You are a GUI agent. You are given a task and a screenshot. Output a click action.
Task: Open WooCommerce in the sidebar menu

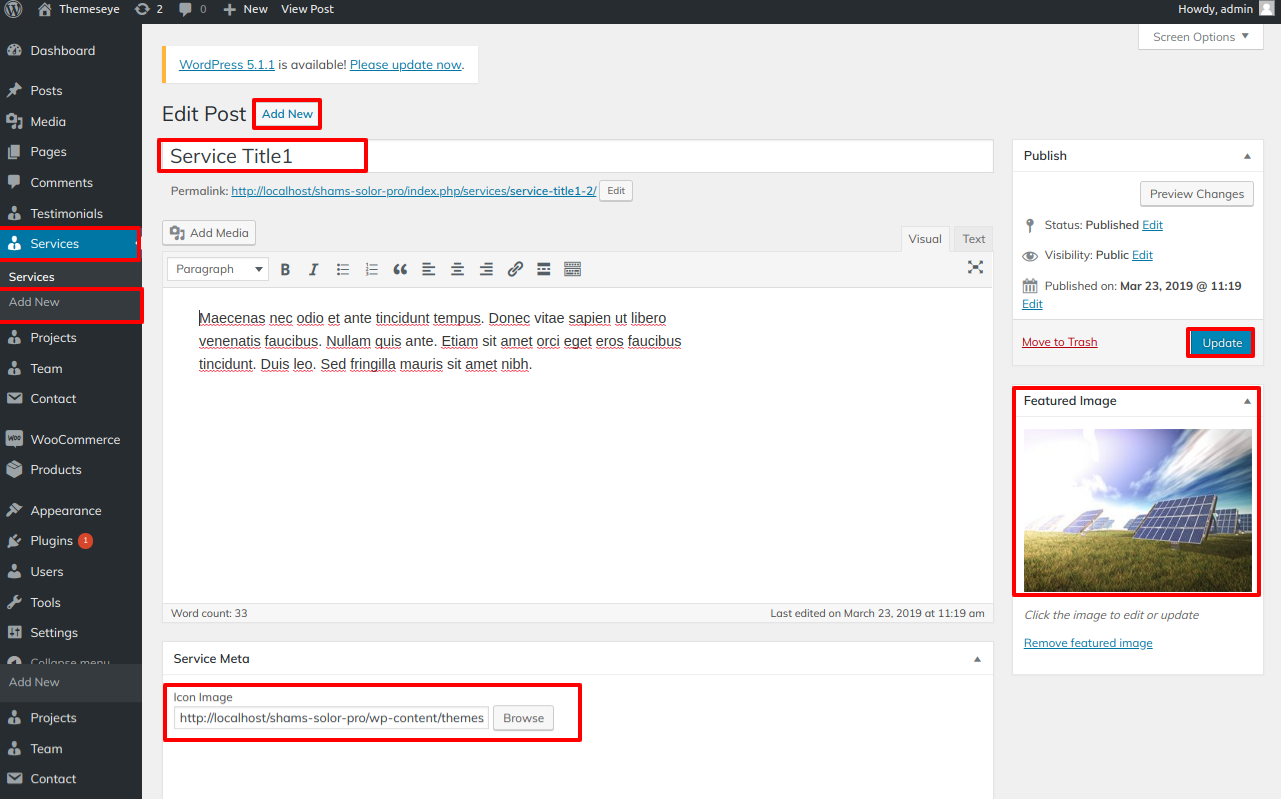(x=75, y=439)
